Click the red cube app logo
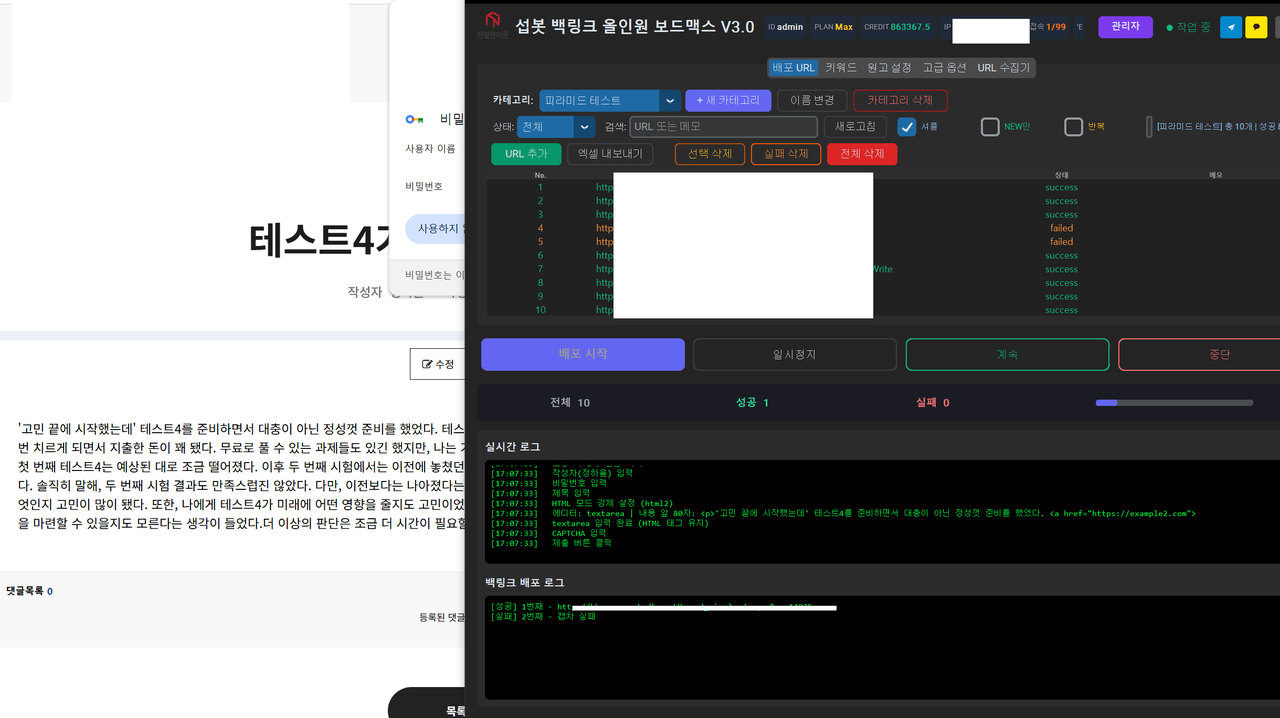 (x=492, y=20)
